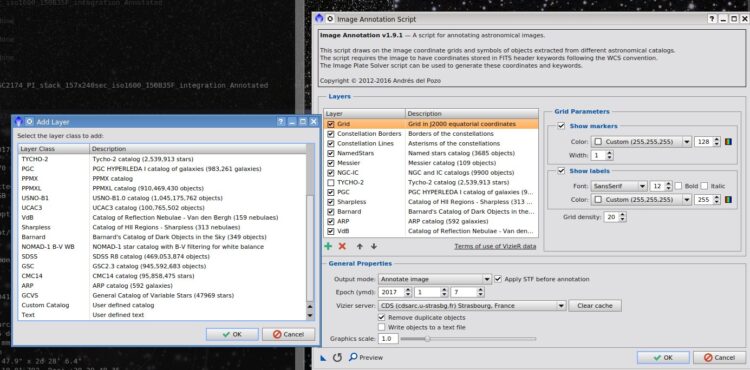This screenshot has height=370, width=750.
Task: Enable Write objects to a text file
Action: pos(381,327)
